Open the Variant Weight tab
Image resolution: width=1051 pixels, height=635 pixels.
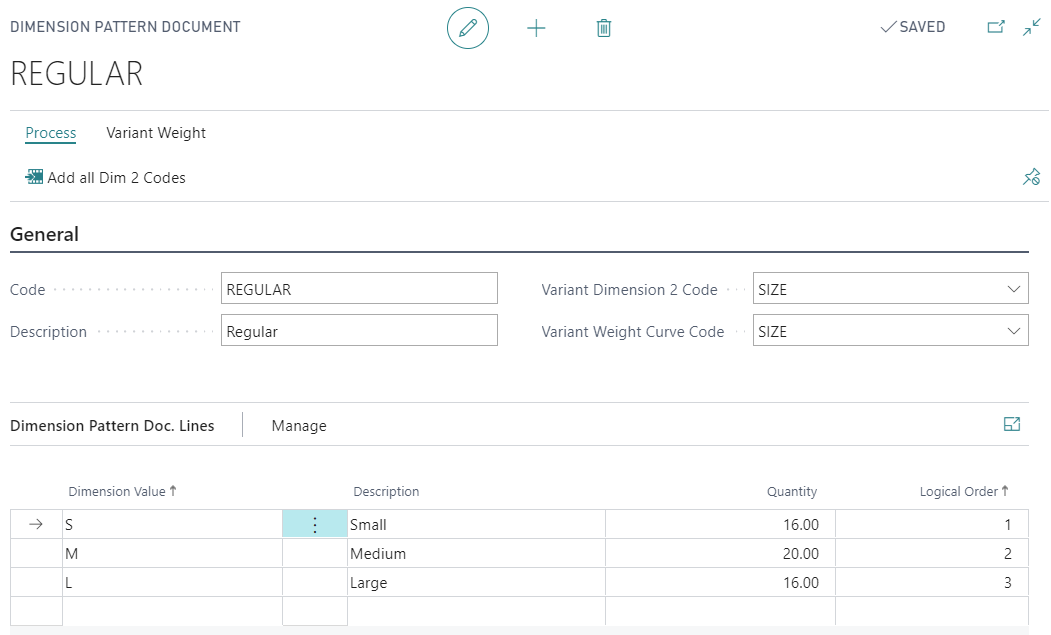pyautogui.click(x=156, y=133)
